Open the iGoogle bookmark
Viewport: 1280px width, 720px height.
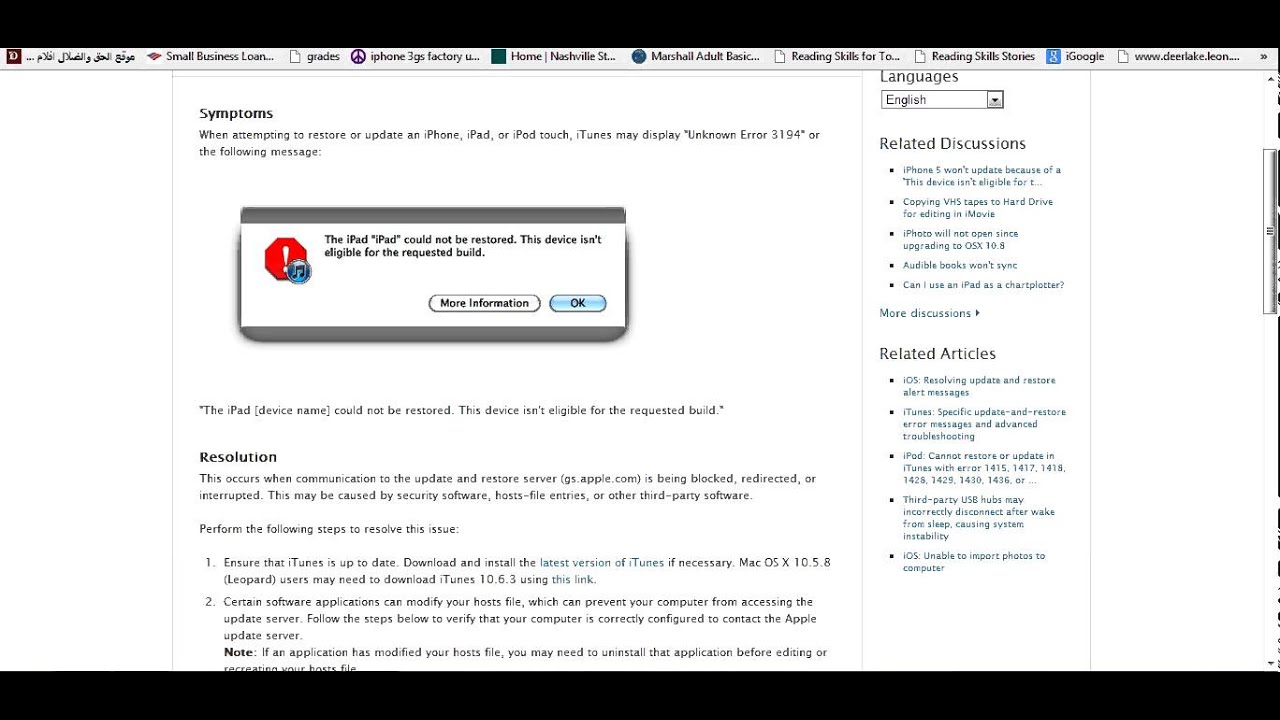[1075, 57]
